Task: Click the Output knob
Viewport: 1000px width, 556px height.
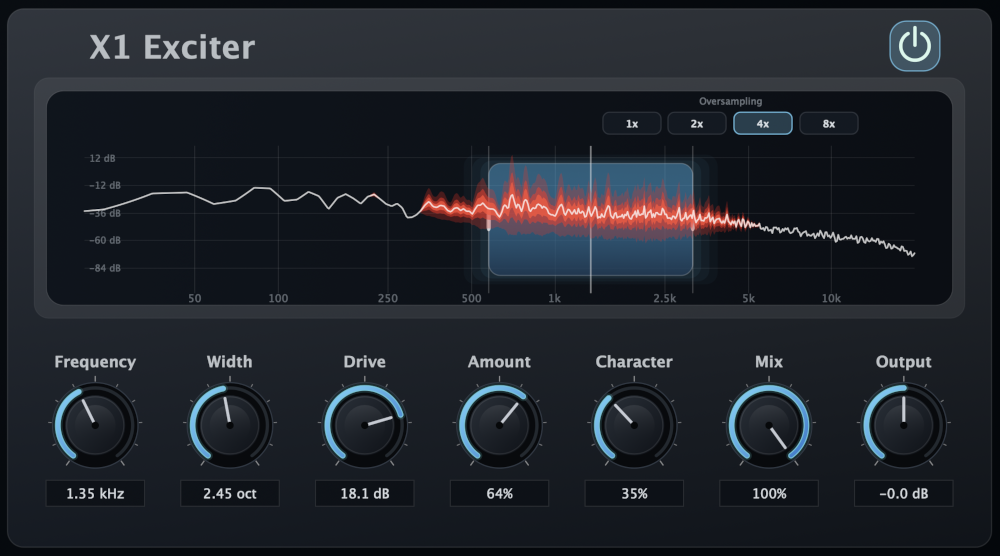Action: (x=904, y=425)
